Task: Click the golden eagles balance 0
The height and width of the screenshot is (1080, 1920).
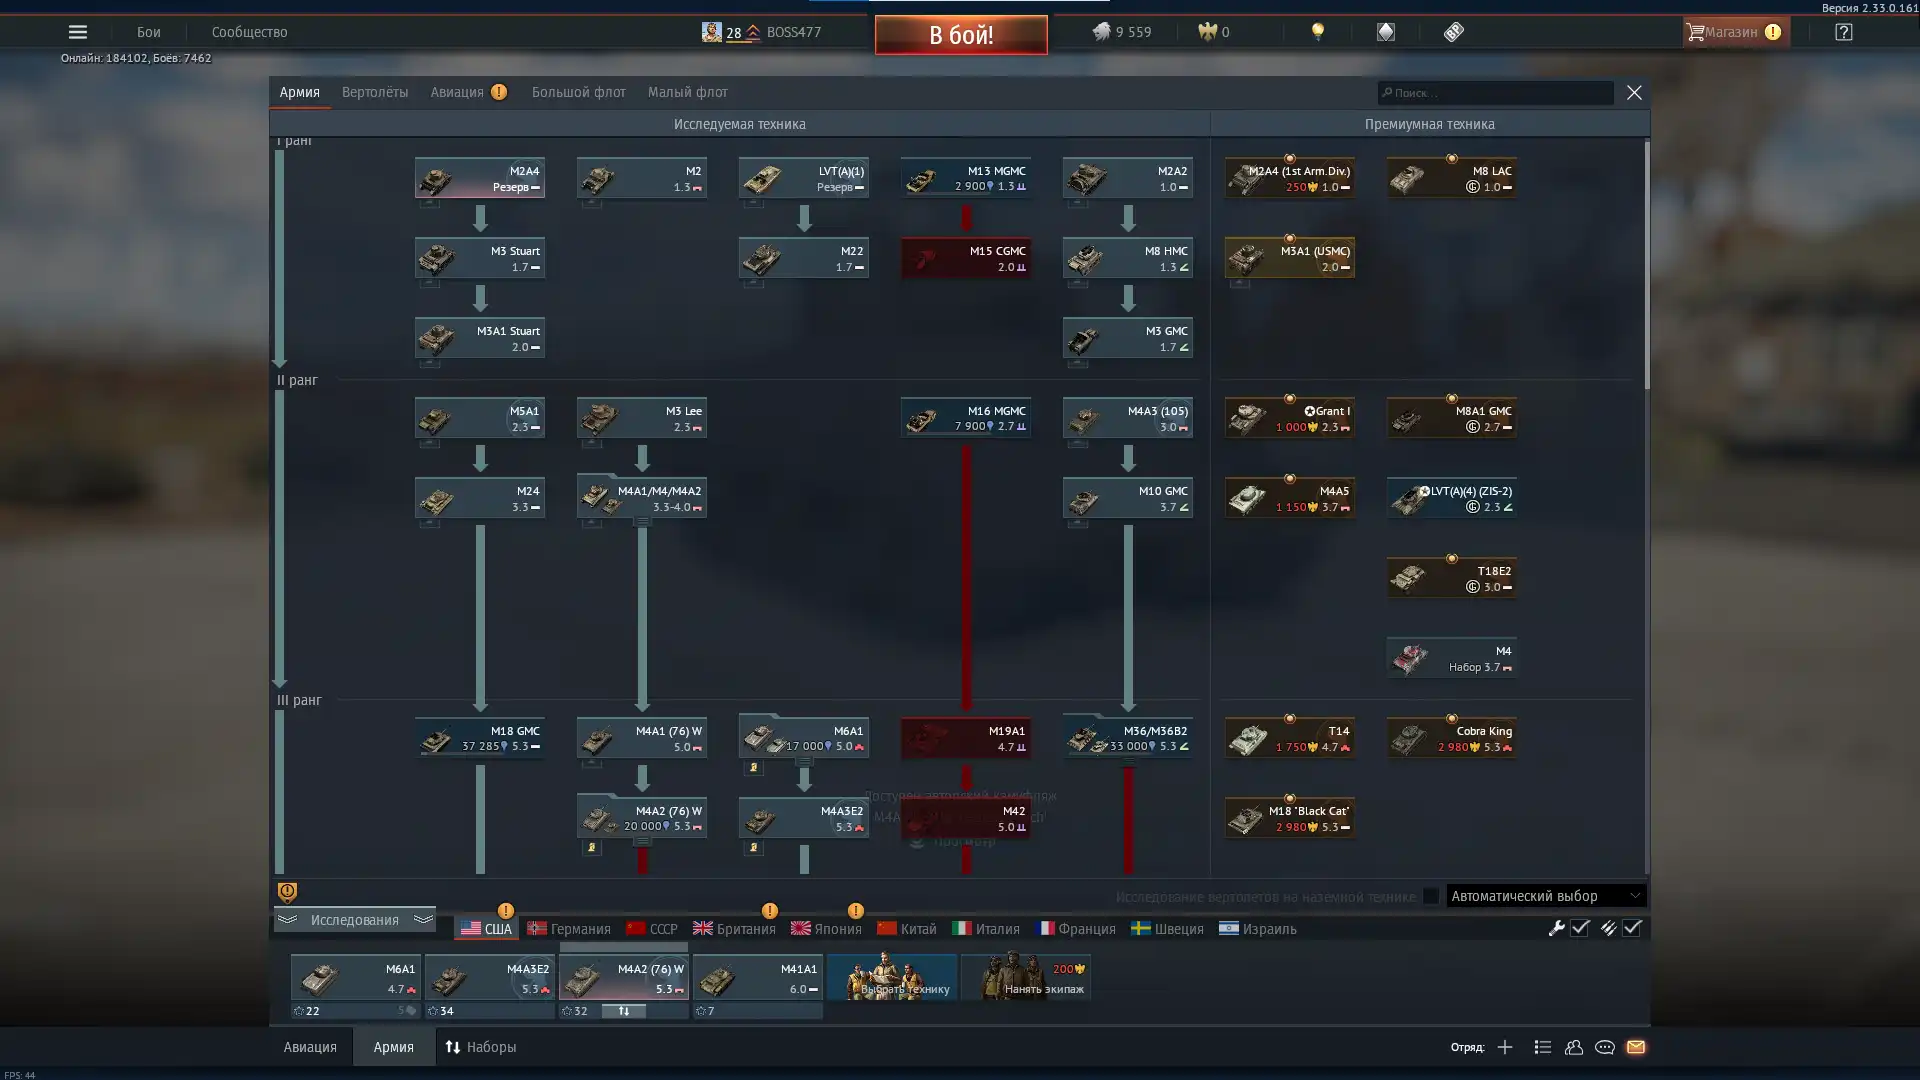Action: (x=1214, y=32)
